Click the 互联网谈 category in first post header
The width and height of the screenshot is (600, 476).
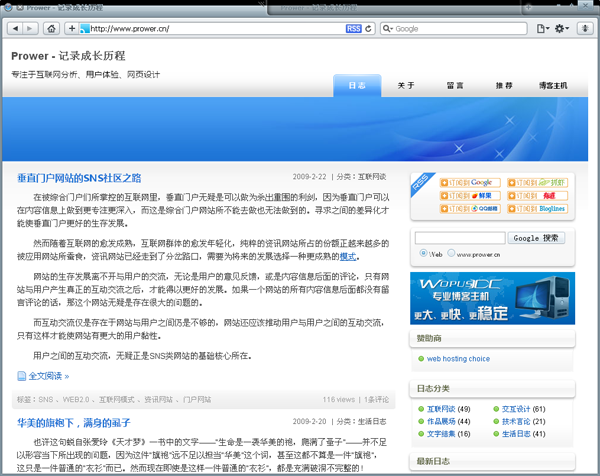pyautogui.click(x=372, y=177)
